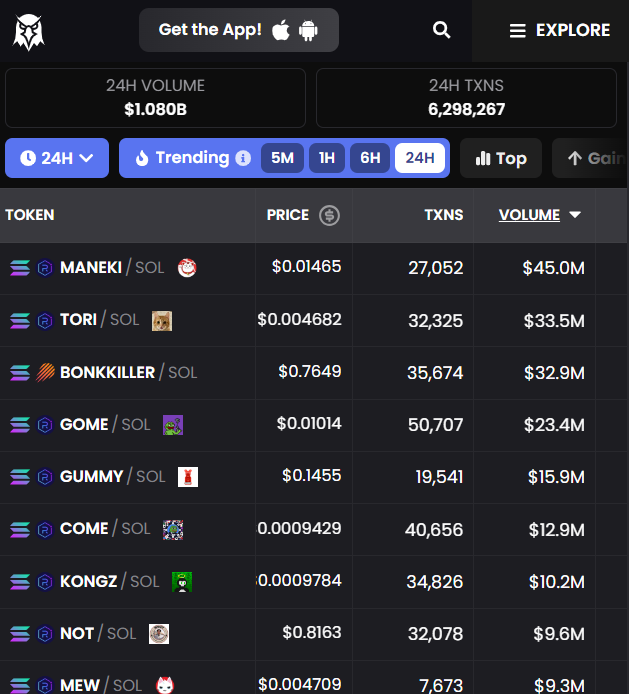
Task: Open the search magnifier icon
Action: click(x=441, y=30)
